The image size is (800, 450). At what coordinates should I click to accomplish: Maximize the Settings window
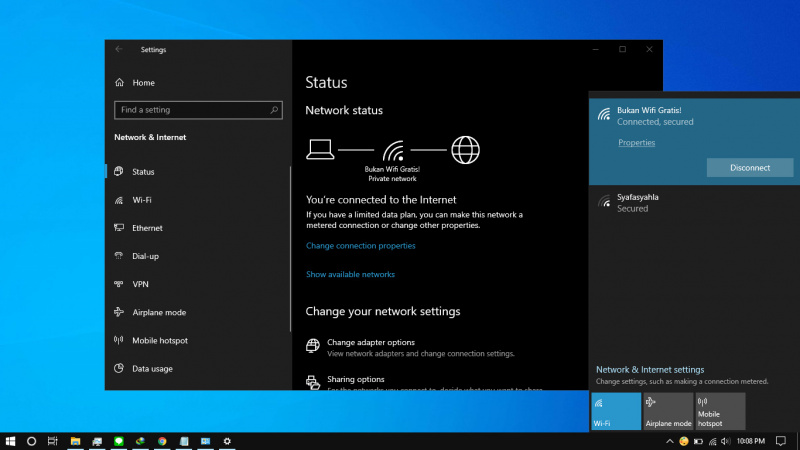622,49
